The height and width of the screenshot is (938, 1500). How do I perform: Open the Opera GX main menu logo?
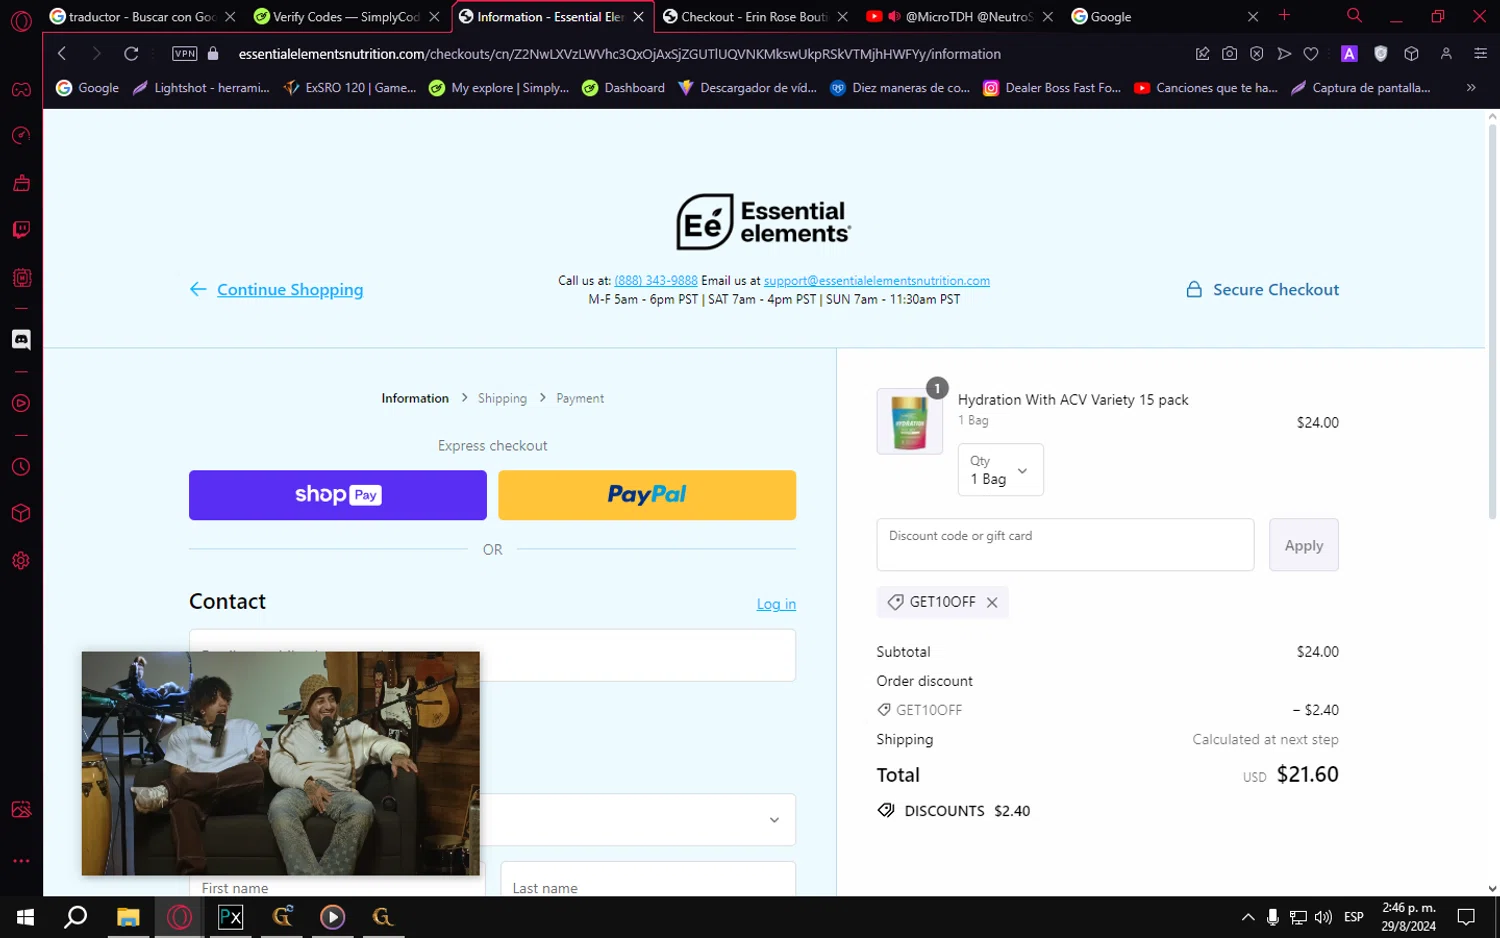tap(21, 21)
